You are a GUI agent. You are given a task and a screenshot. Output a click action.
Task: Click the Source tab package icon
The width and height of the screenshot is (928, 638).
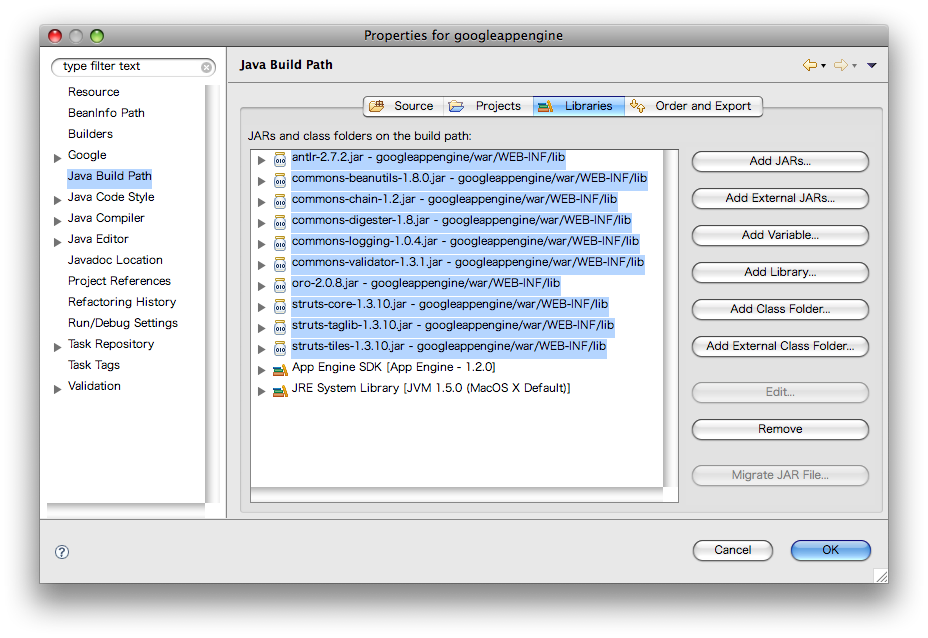click(376, 105)
